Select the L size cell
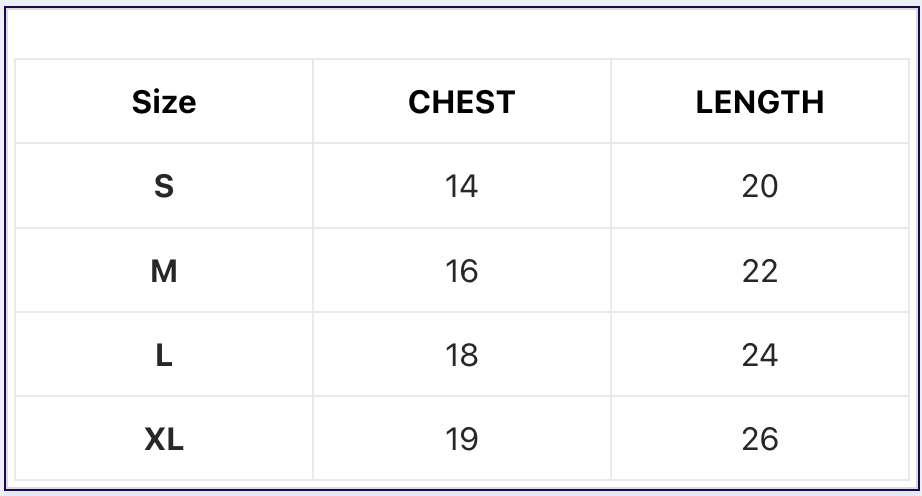The height and width of the screenshot is (496, 922). click(164, 354)
